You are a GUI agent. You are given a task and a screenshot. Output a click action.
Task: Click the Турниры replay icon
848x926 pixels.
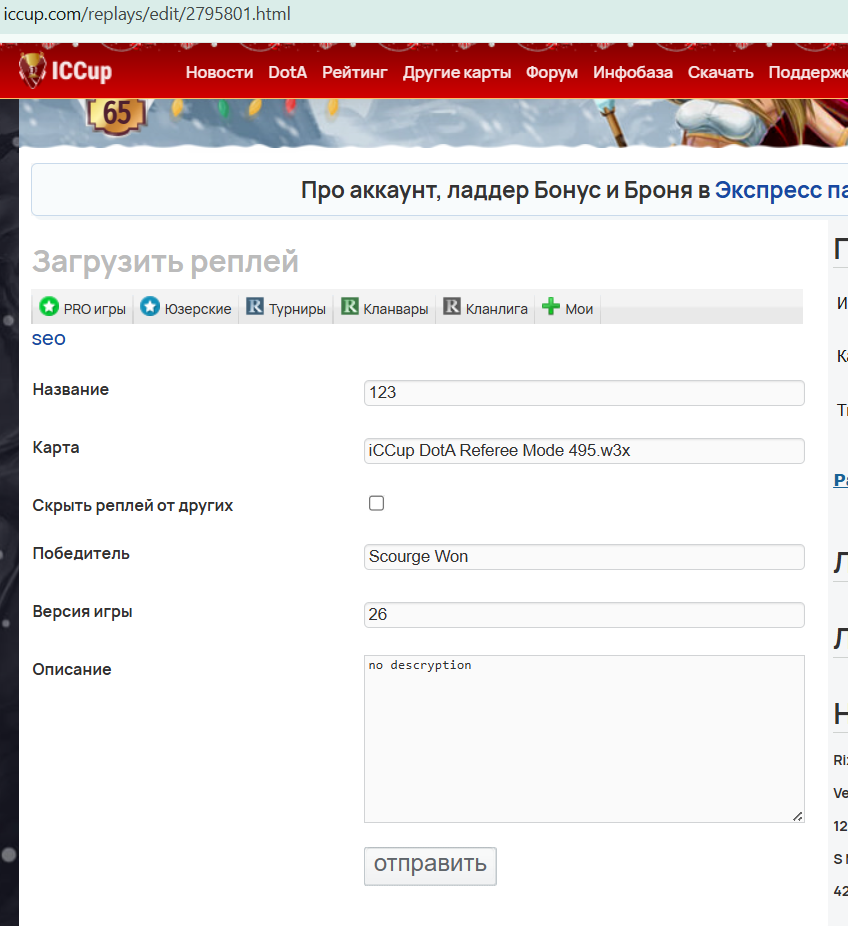tap(255, 307)
